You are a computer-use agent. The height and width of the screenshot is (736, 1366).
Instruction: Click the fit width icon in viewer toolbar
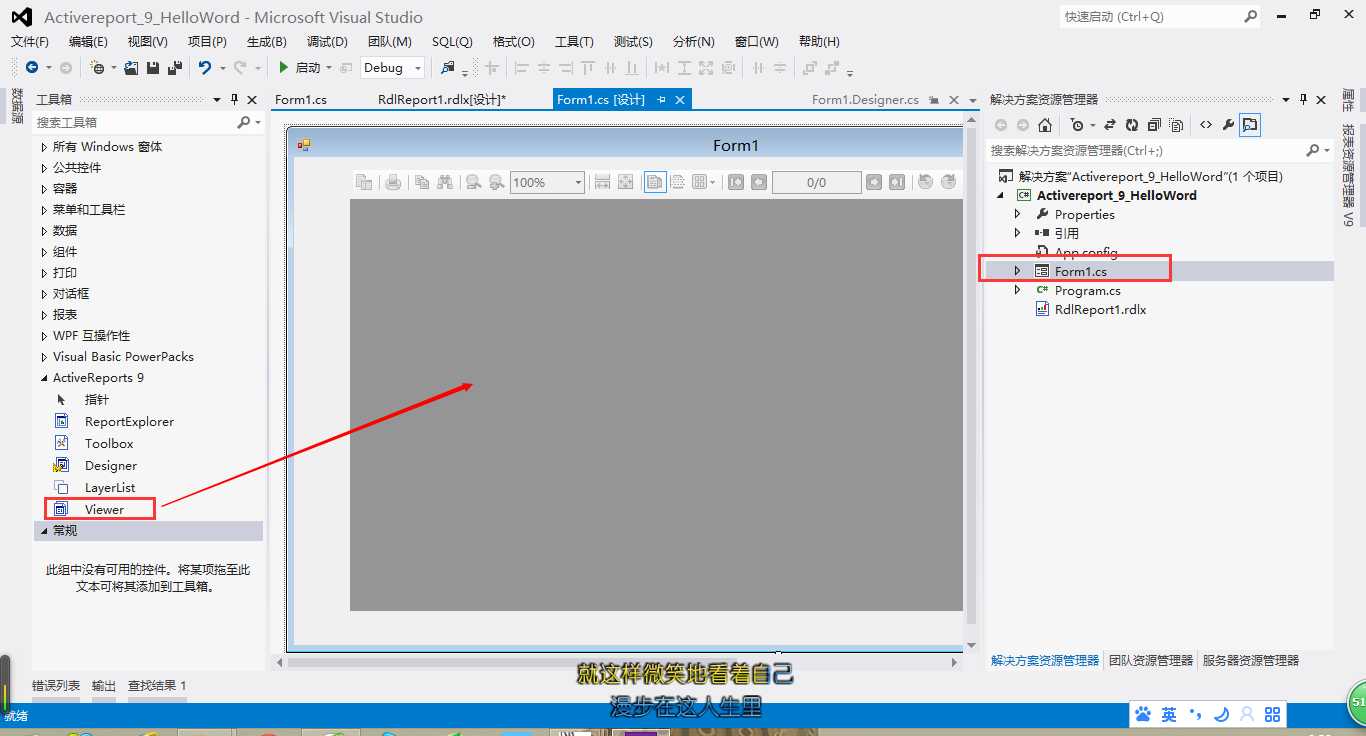[x=602, y=182]
